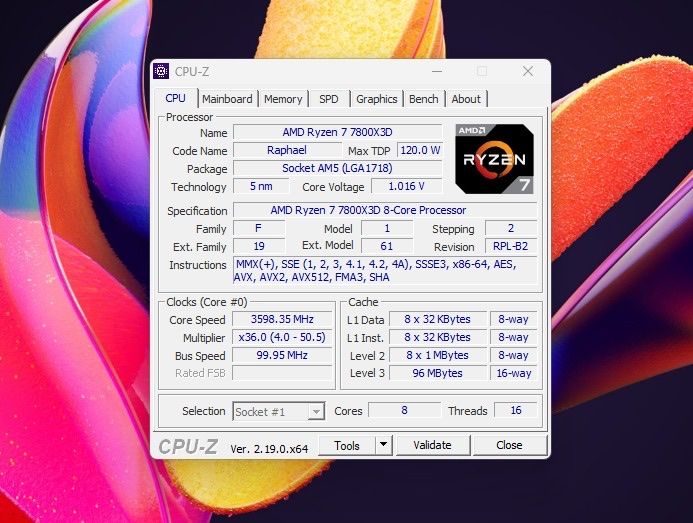
Task: Expand the Socket #1 selection combo box
Action: tap(279, 412)
